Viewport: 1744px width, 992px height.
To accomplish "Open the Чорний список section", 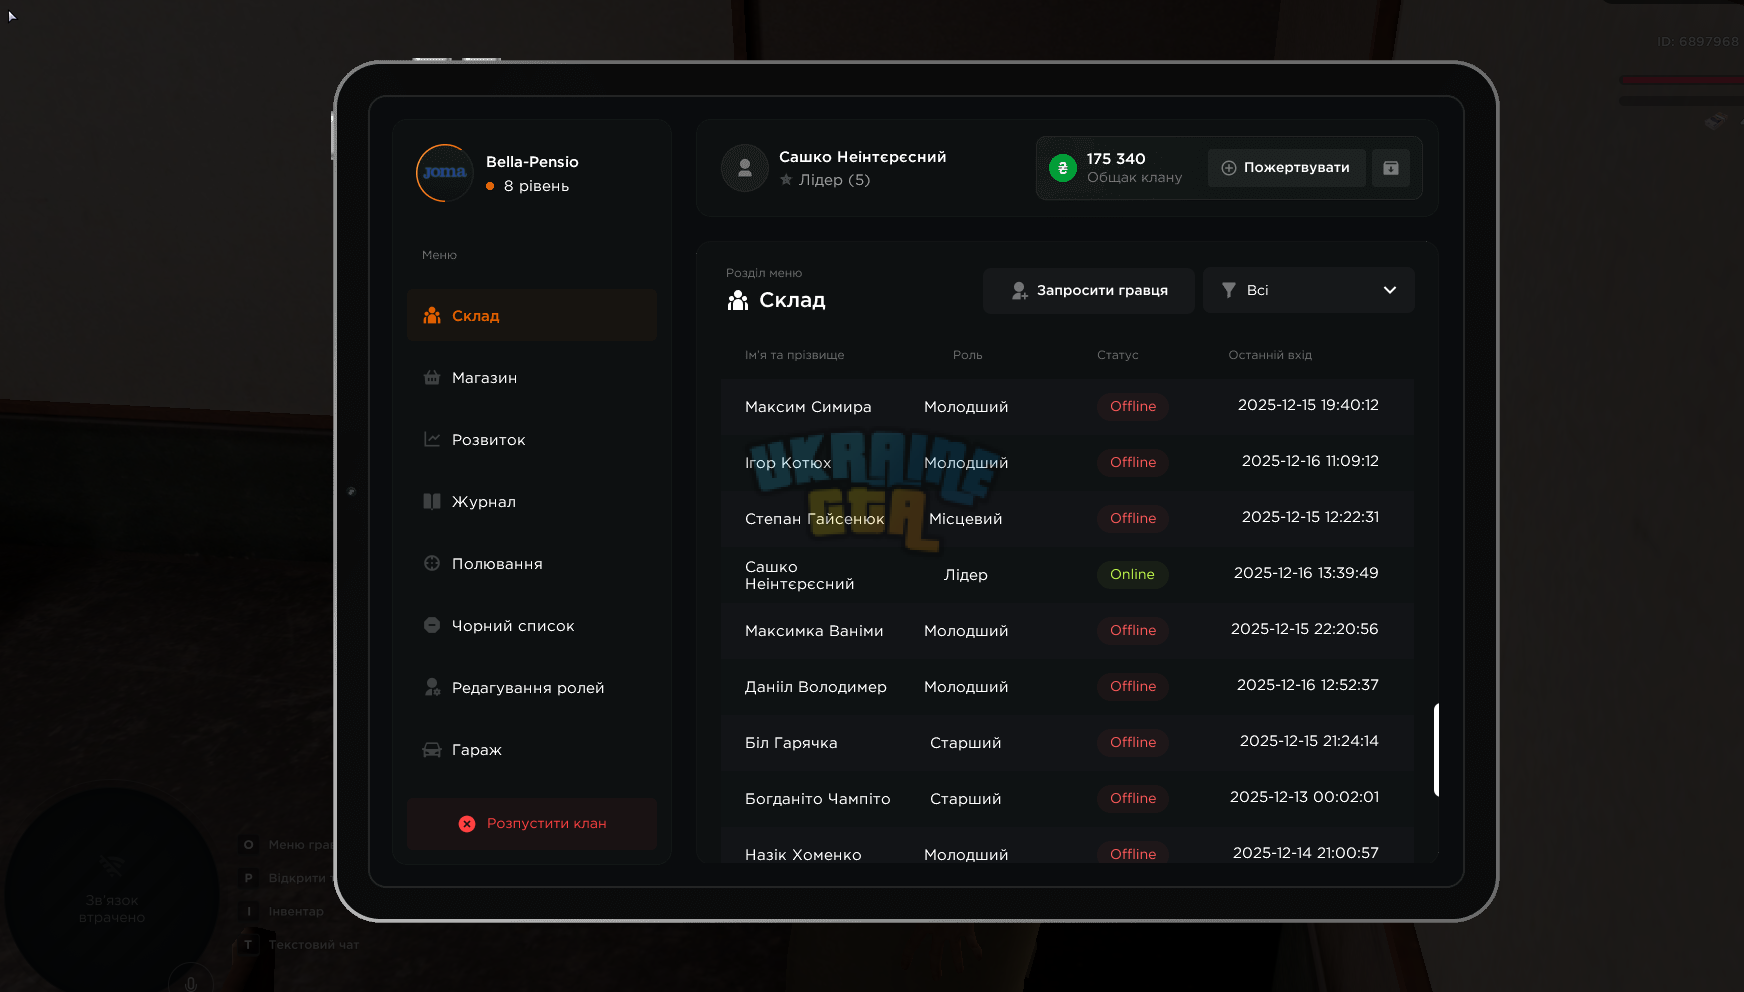I will (x=532, y=626).
